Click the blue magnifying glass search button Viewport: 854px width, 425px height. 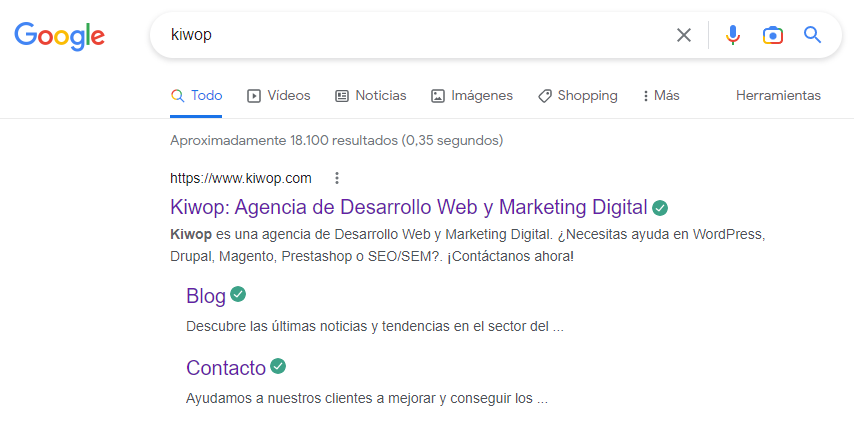(812, 35)
